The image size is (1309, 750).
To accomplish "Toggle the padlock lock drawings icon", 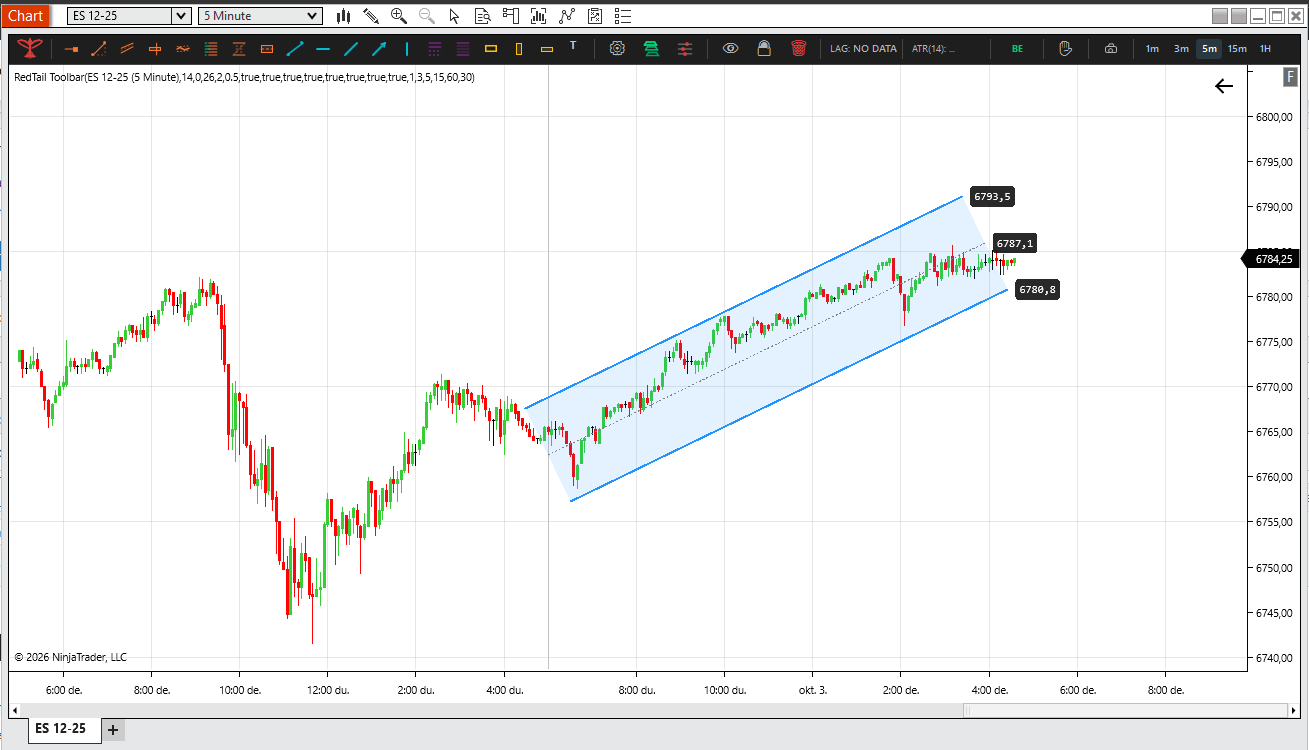I will coord(764,48).
